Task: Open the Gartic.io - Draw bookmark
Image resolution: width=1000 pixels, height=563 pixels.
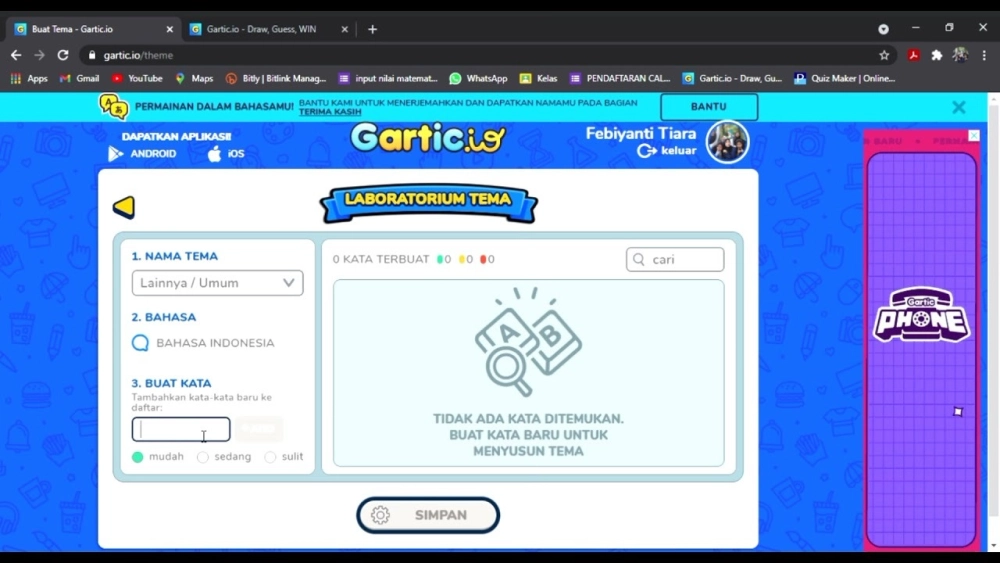Action: point(732,78)
